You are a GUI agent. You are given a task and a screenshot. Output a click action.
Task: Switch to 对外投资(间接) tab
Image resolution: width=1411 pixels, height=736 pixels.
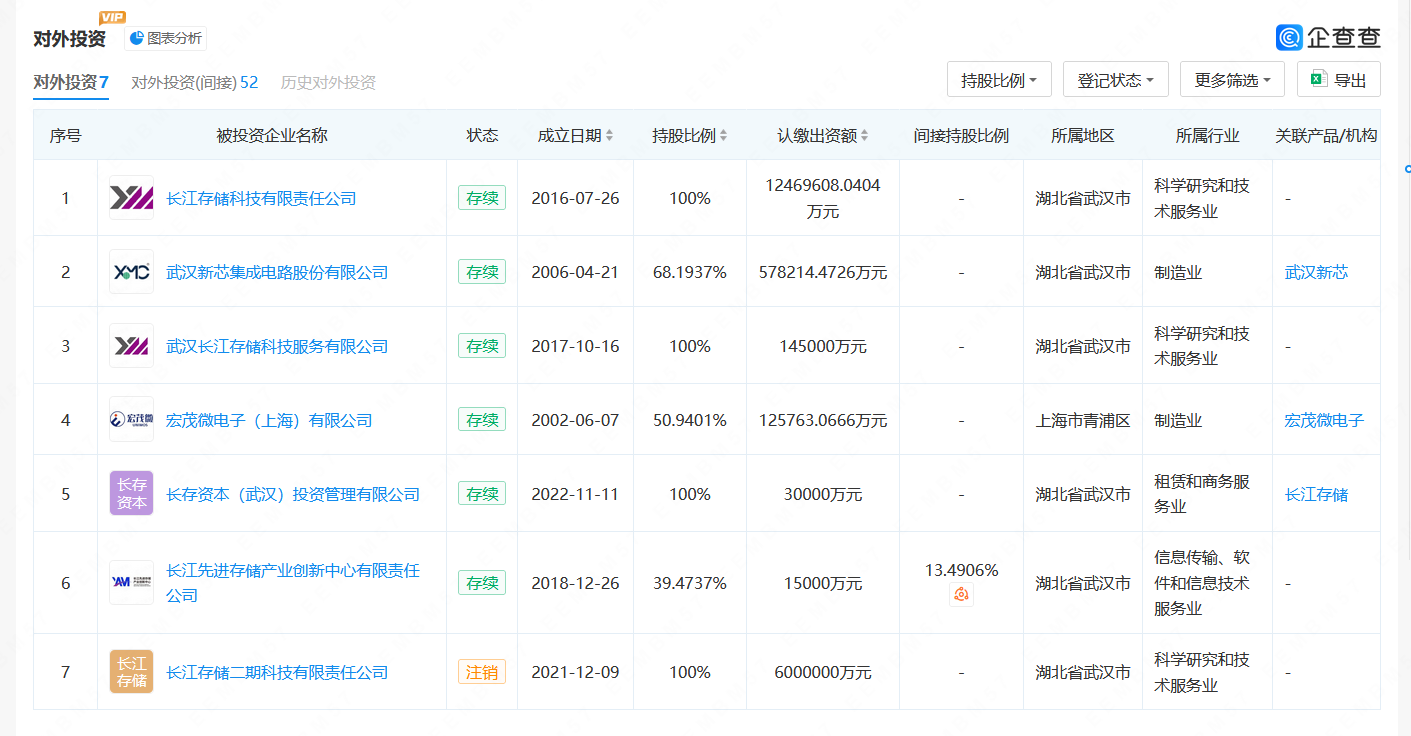pos(194,82)
